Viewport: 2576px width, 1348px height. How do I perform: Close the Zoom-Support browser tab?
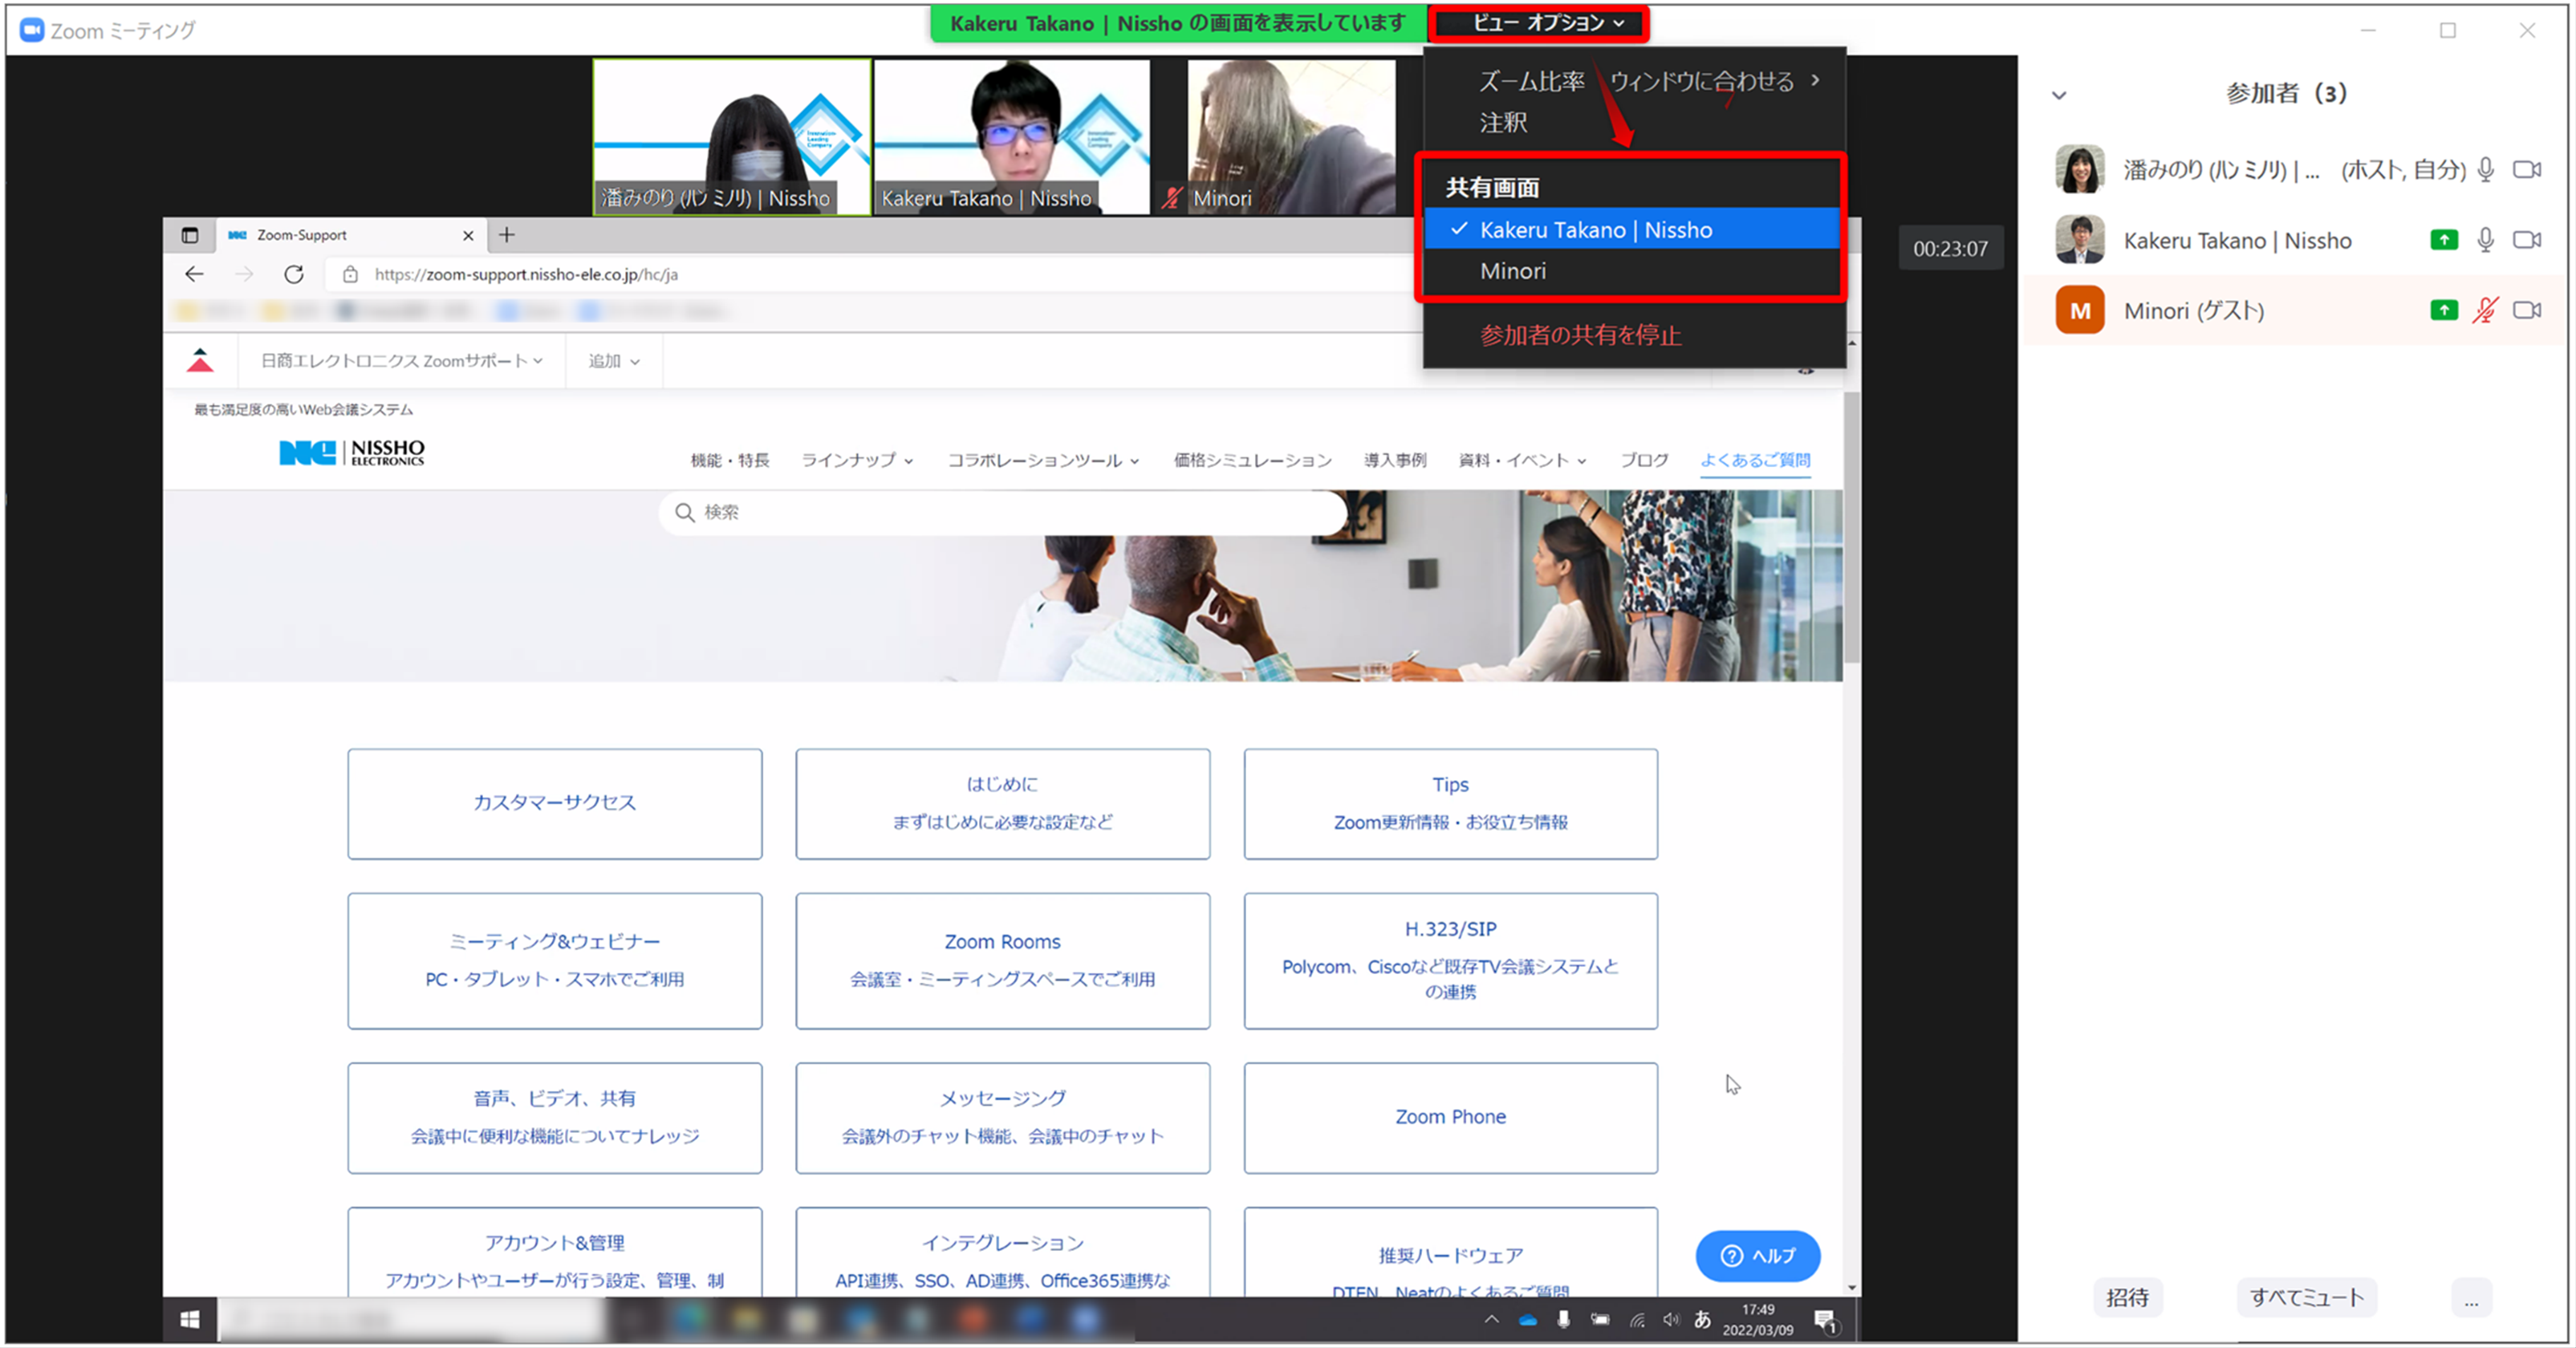[468, 236]
